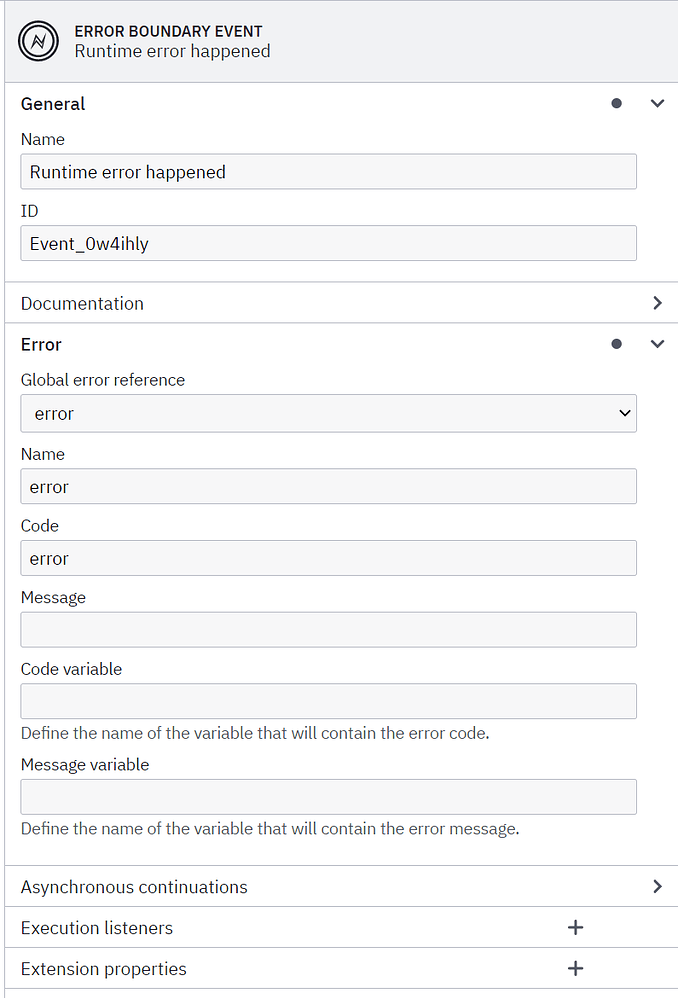Viewport: 678px width, 998px height.
Task: Click the error code variable description text
Action: pos(255,733)
